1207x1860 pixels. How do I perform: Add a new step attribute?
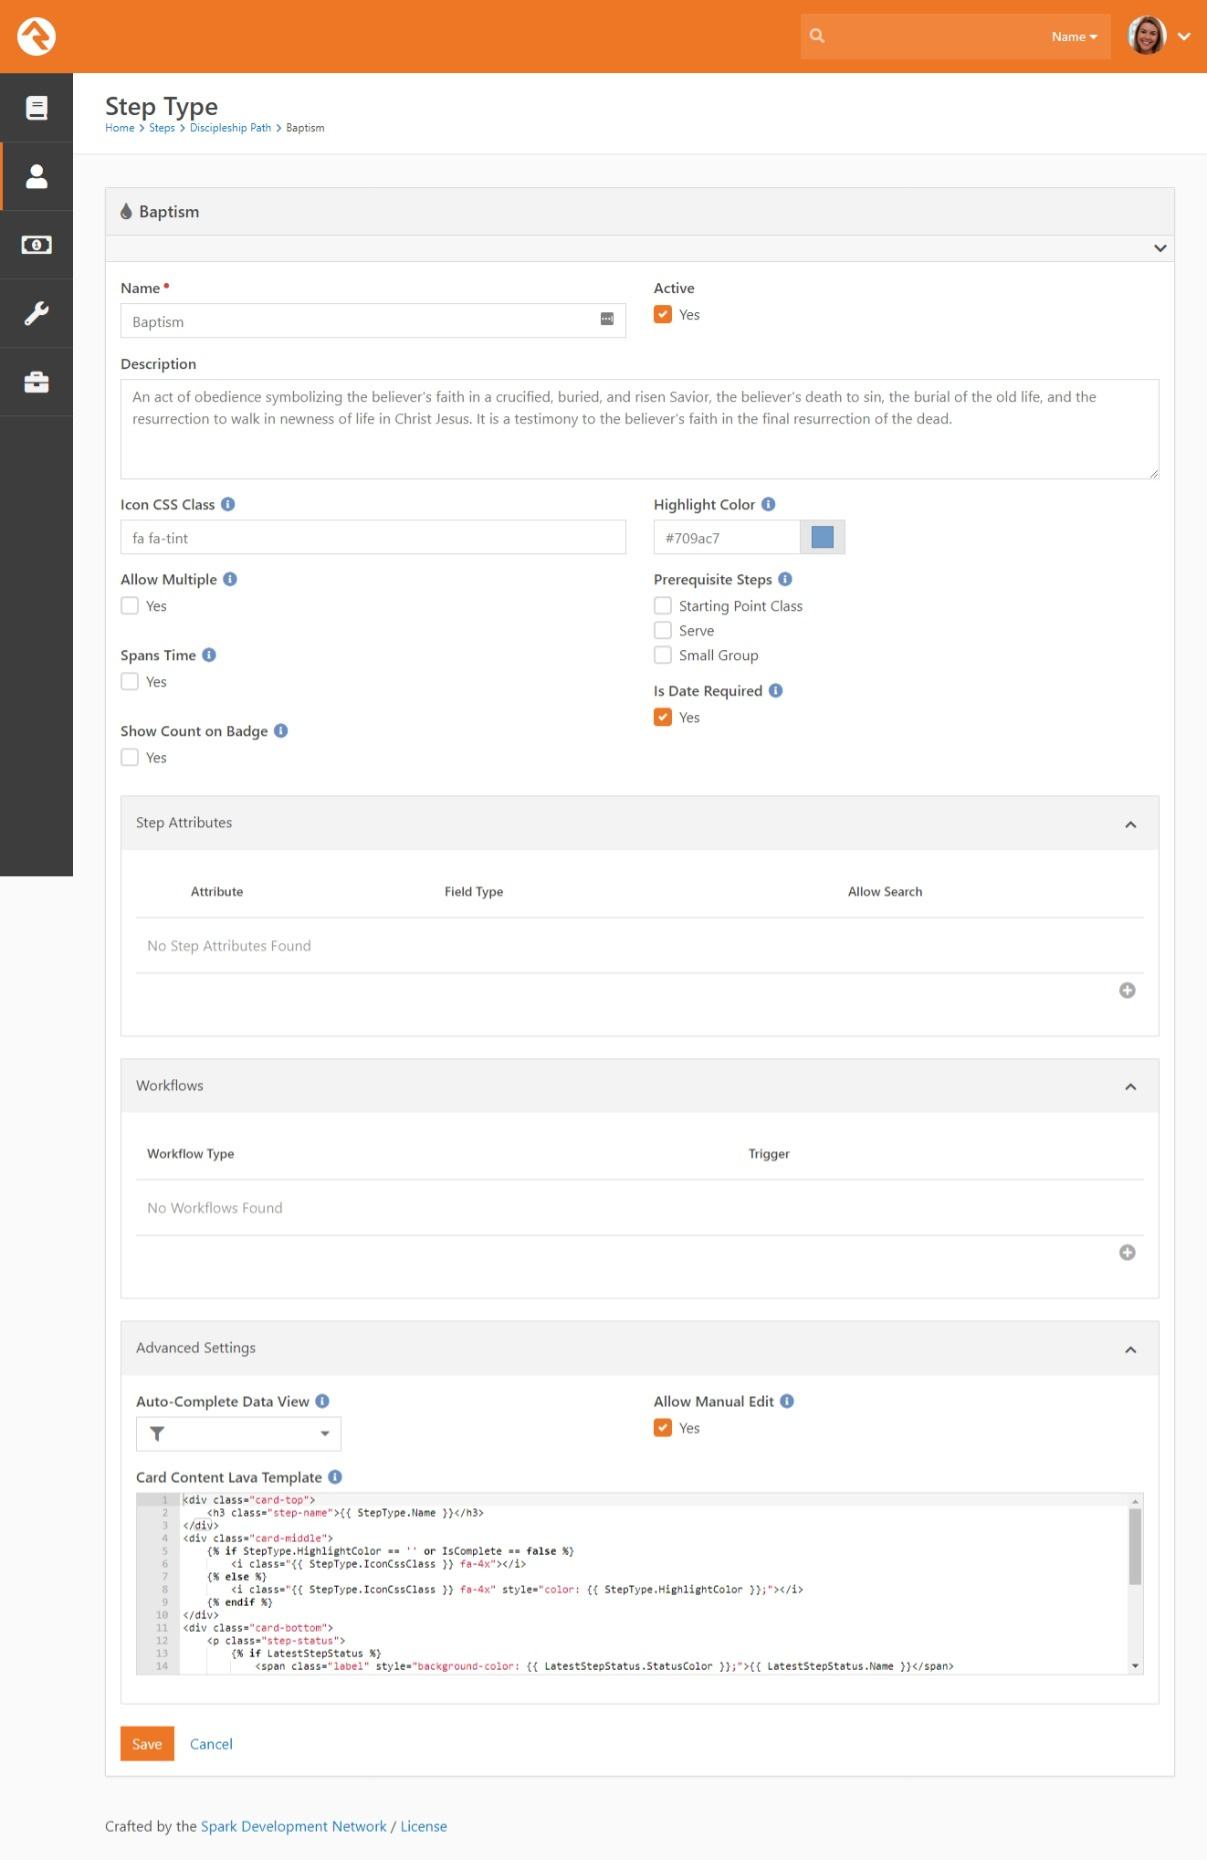coord(1127,990)
